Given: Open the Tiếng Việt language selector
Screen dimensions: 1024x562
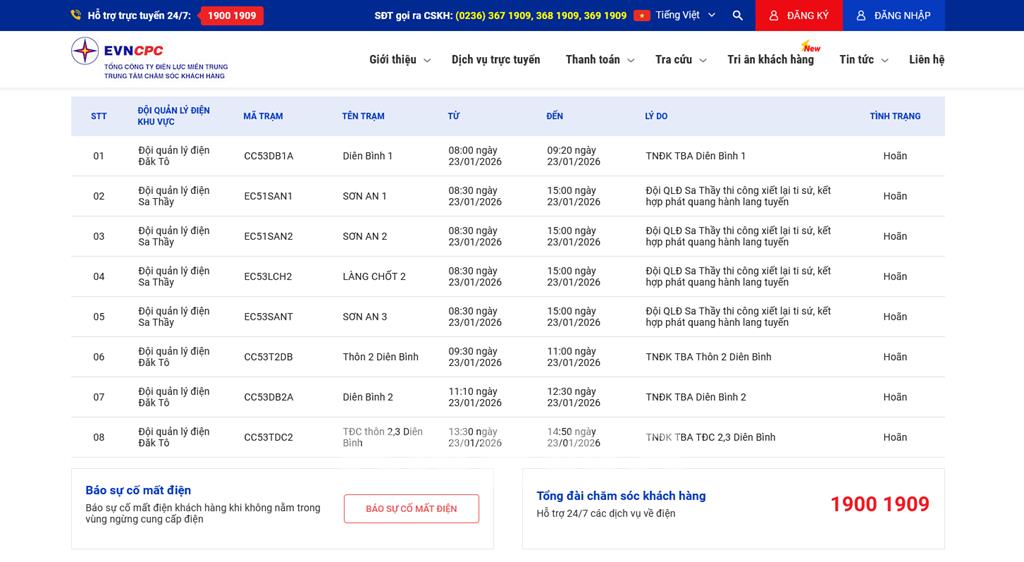Looking at the screenshot, I should tap(683, 15).
